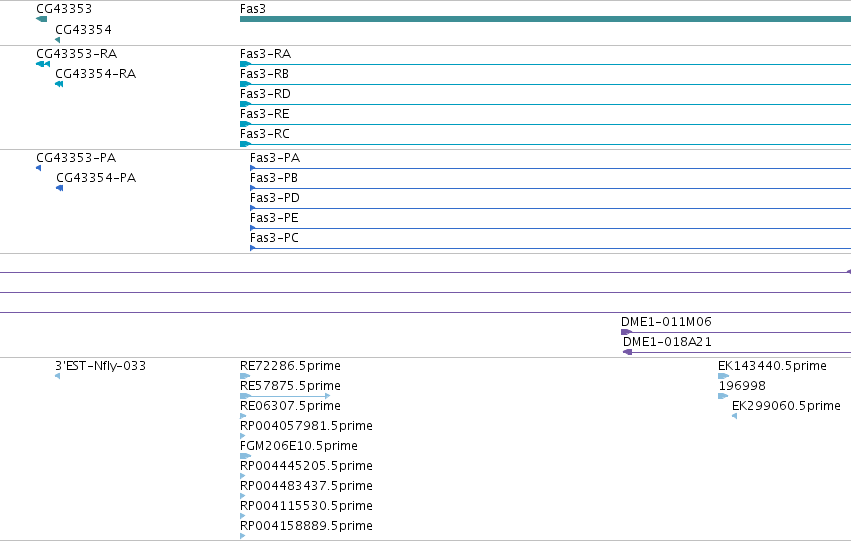Viewport: 851px width, 541px height.
Task: Click the Fas3-PD protein label
Action: coord(275,198)
